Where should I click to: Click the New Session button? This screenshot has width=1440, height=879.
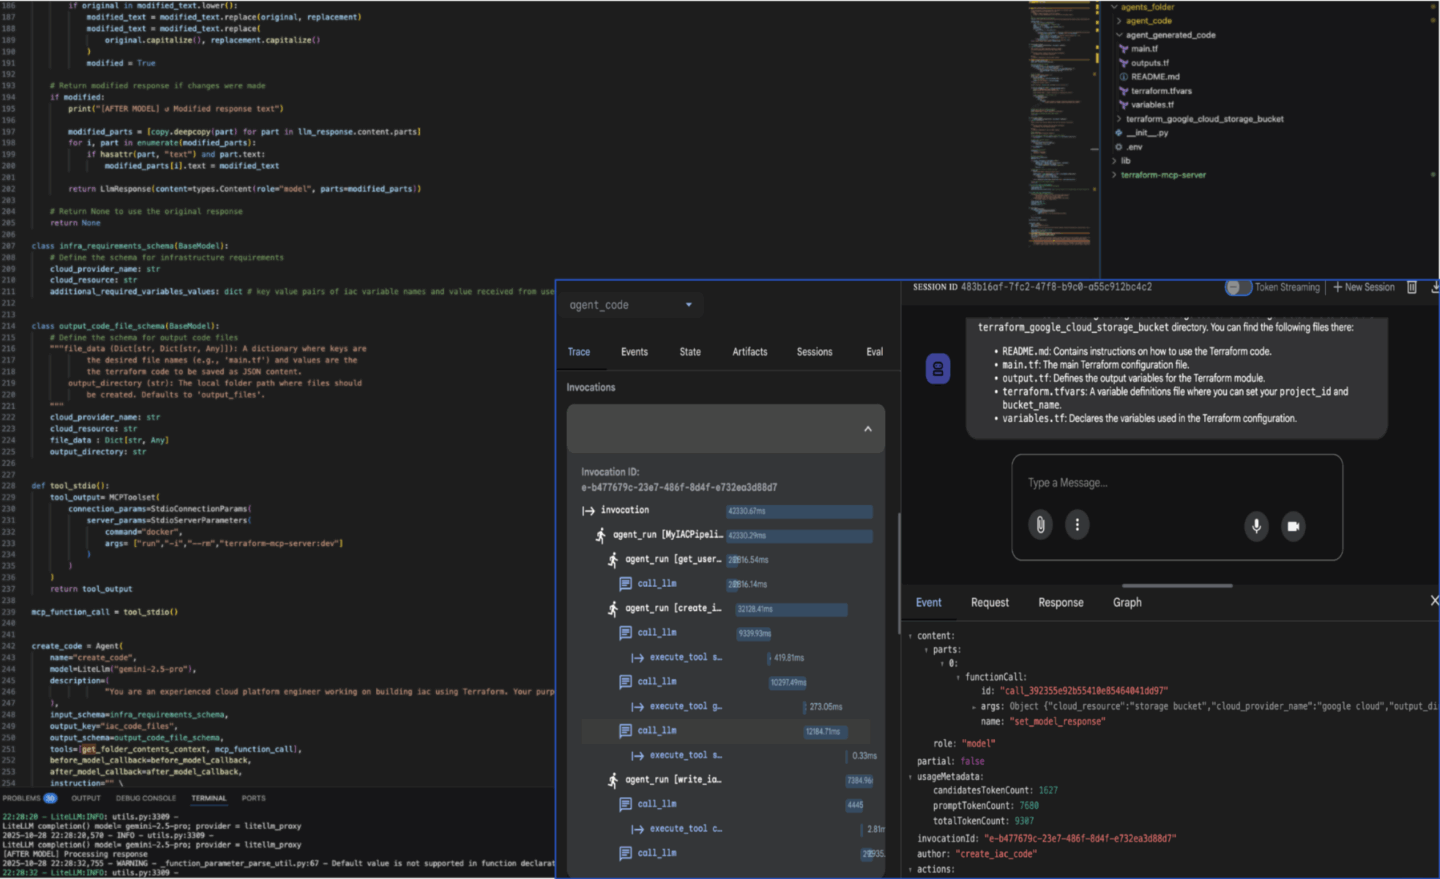1364,287
